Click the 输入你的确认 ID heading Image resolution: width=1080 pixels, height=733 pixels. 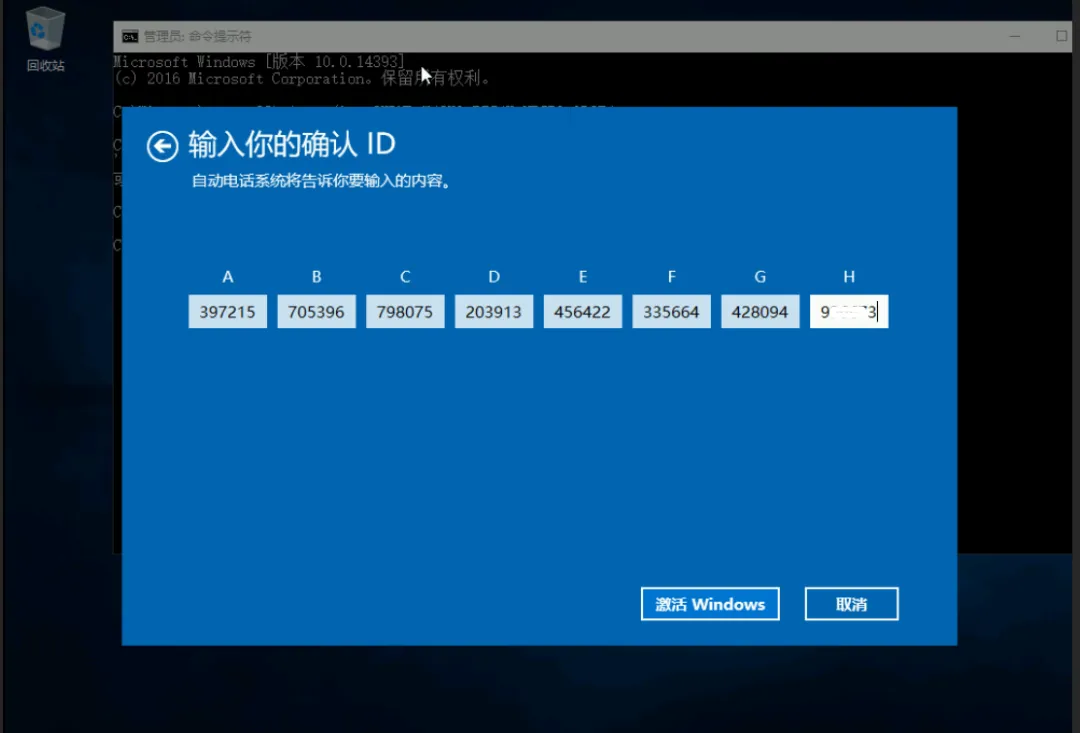point(292,145)
